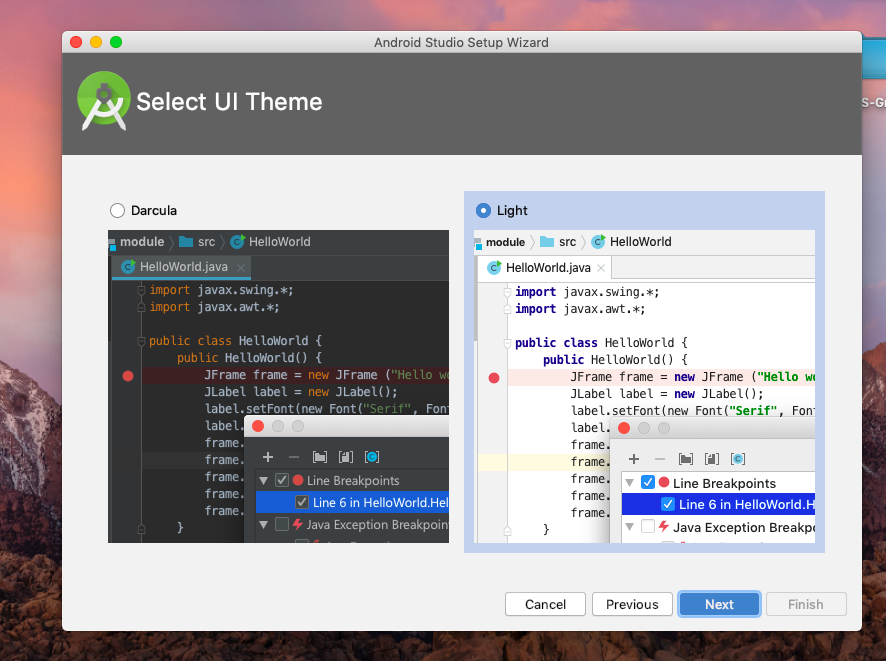This screenshot has height=661, width=886.
Task: Cancel the setup wizard
Action: [x=545, y=604]
